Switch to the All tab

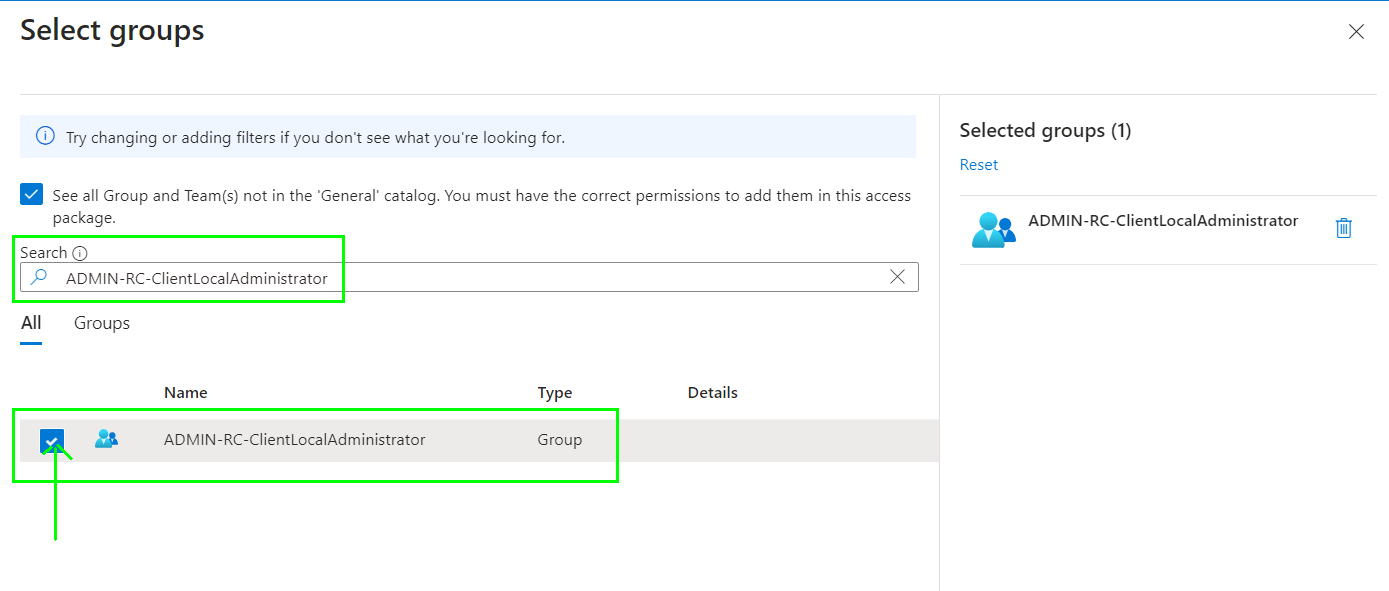coord(31,323)
